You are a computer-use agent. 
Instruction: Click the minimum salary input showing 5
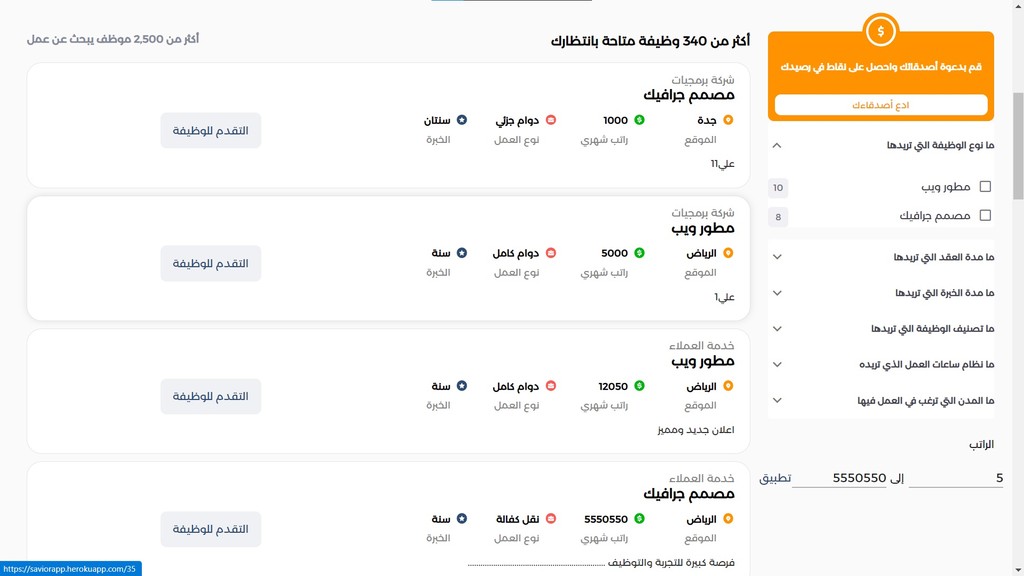coord(956,479)
